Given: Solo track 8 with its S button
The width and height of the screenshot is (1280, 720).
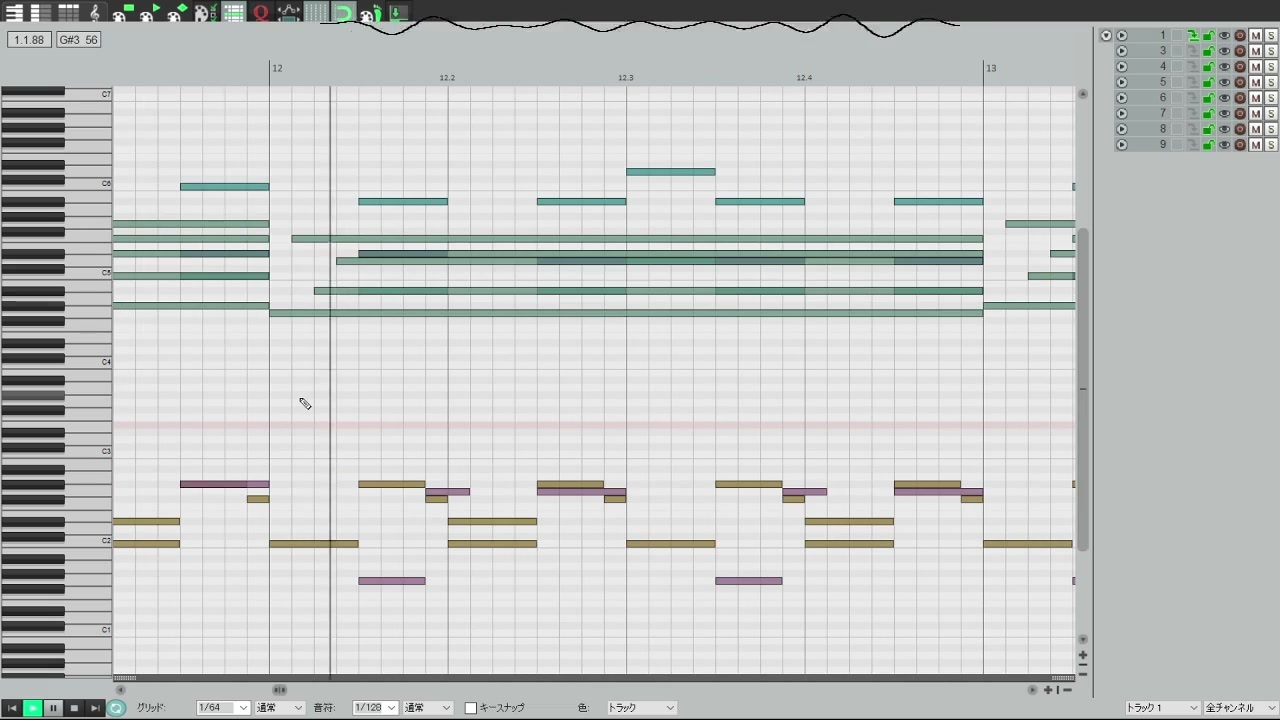Looking at the screenshot, I should coord(1271,129).
